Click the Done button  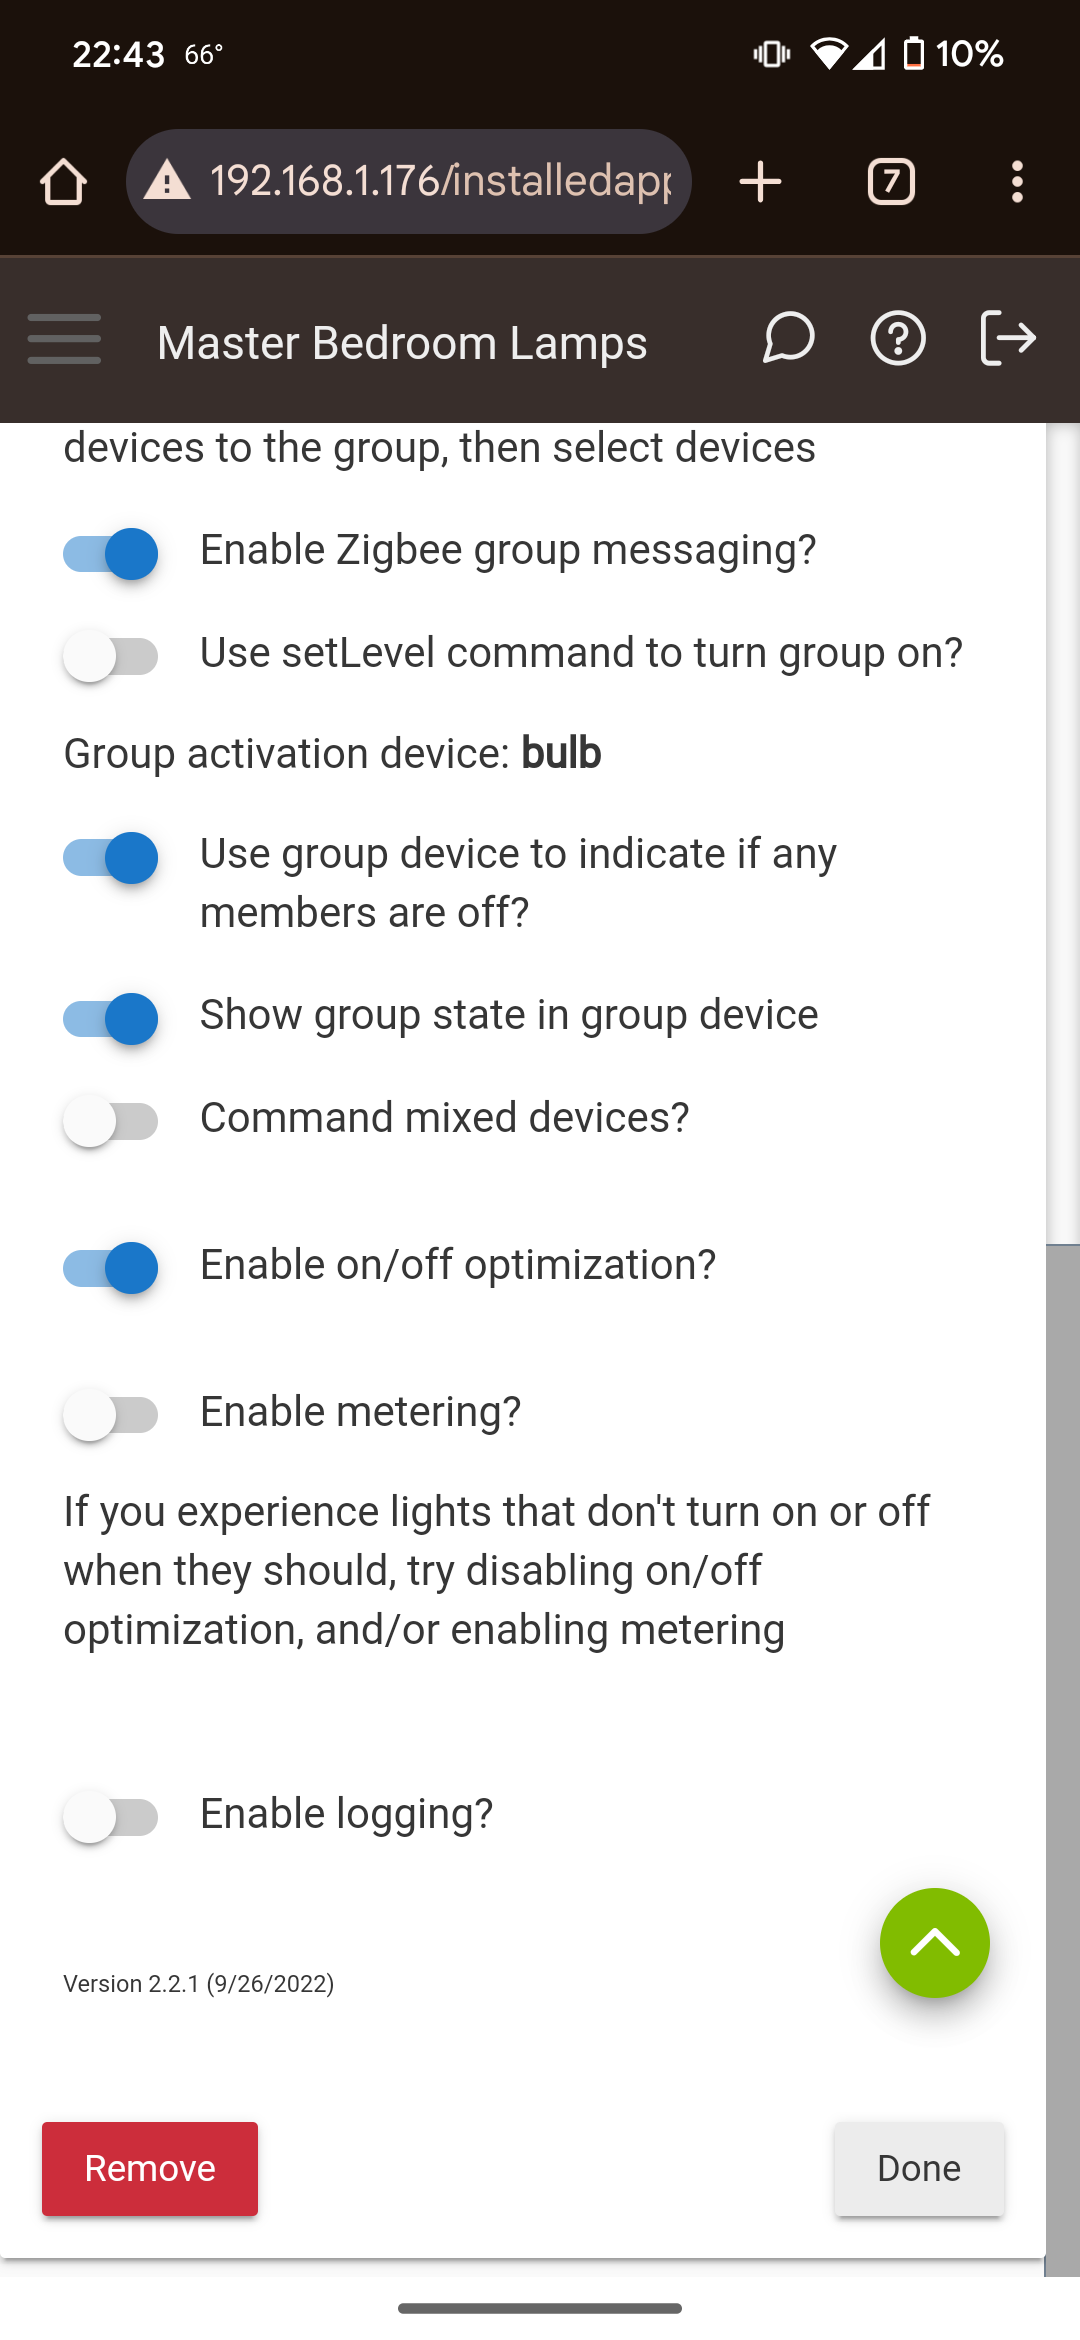919,2169
